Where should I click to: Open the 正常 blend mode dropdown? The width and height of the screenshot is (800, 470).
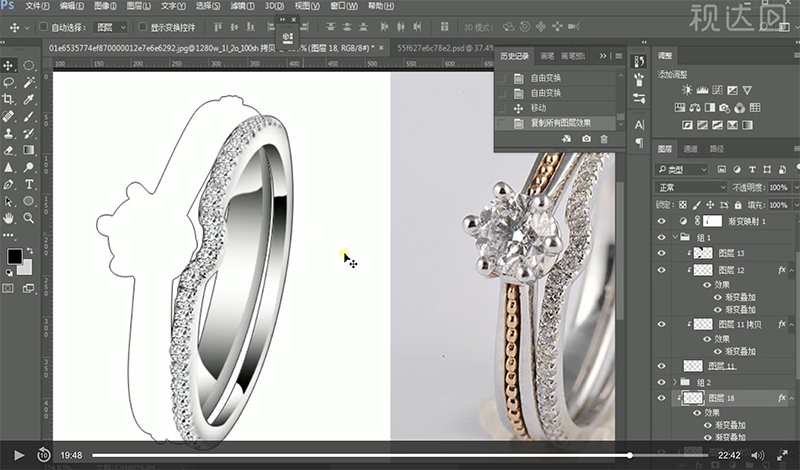point(691,187)
